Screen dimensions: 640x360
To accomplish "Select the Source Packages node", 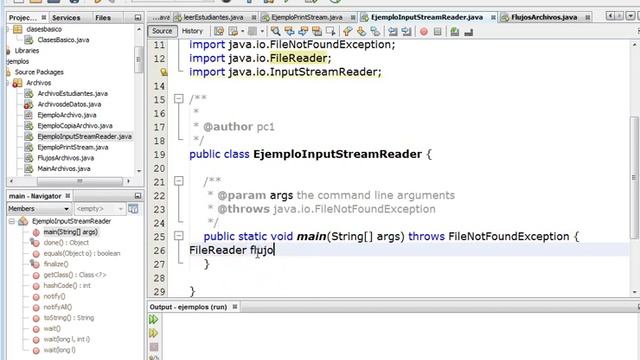I will (39, 72).
